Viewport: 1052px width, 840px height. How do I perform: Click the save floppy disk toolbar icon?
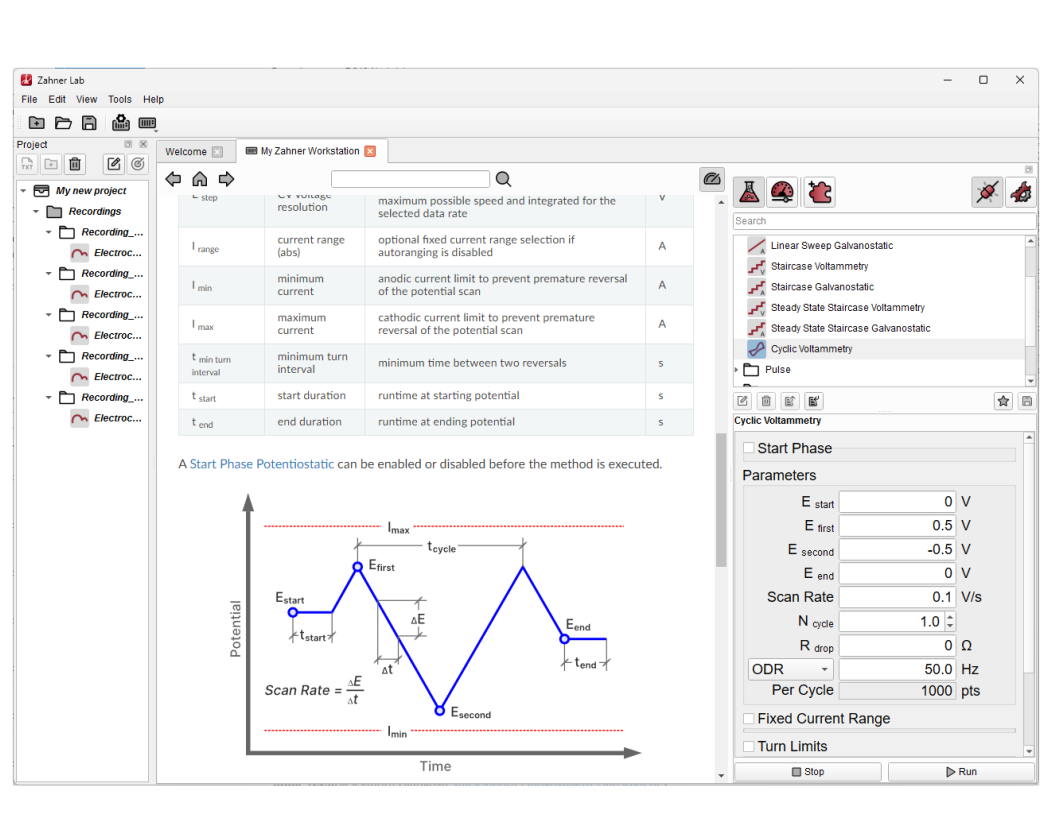(89, 123)
